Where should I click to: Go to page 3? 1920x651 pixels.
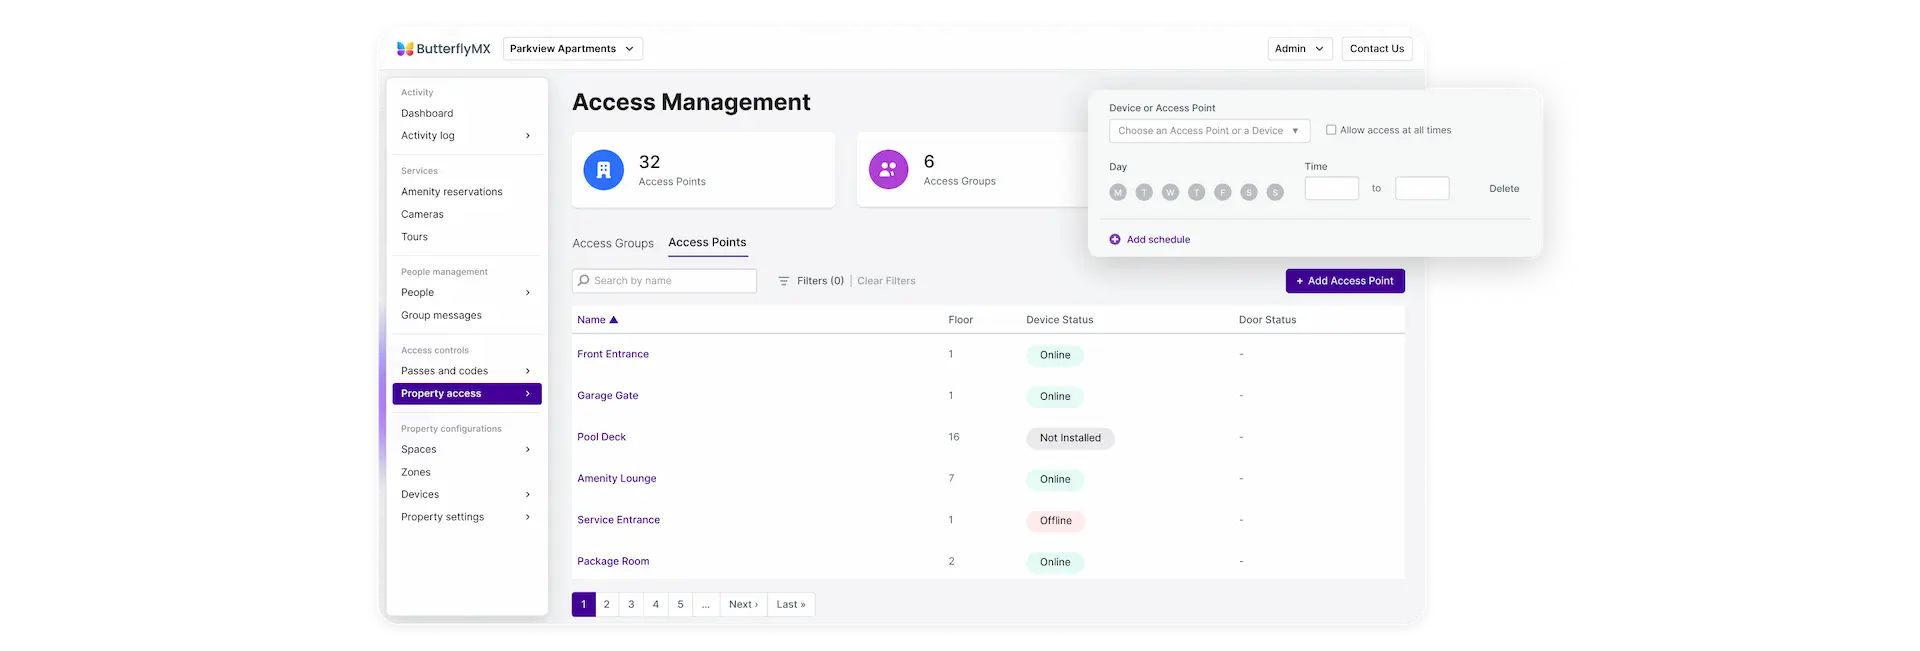pos(631,605)
